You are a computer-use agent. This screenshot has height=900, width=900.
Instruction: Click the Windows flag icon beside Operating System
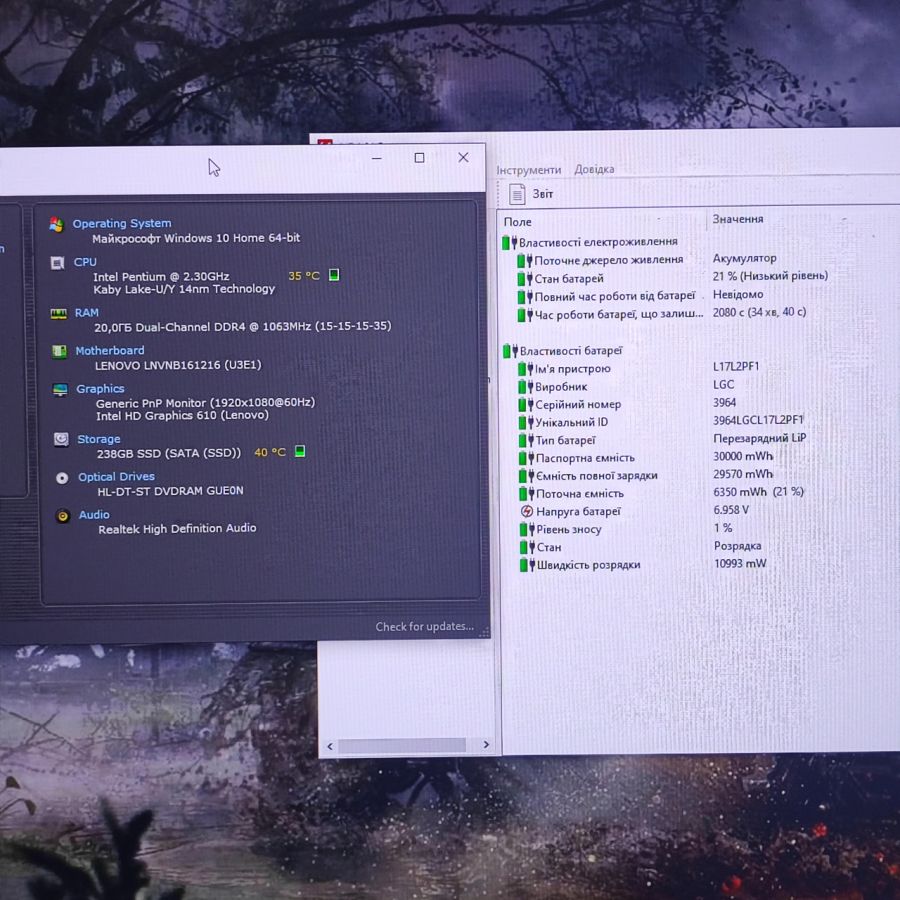56,224
